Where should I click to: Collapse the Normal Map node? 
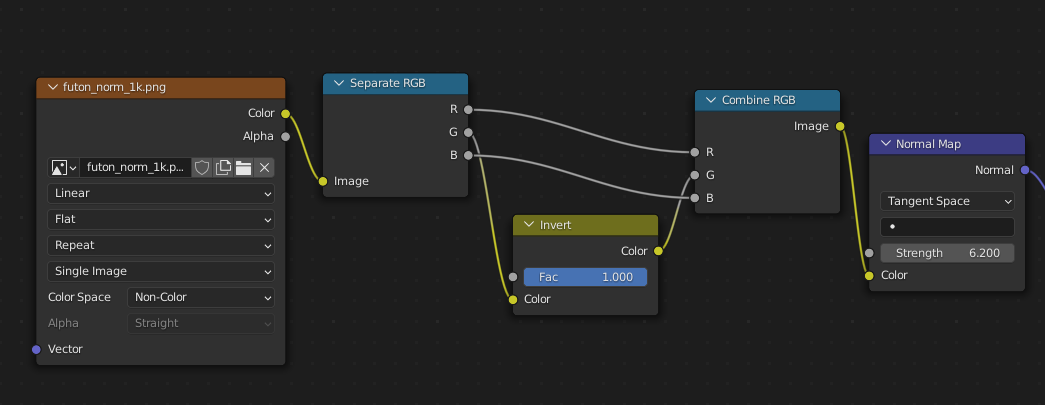884,144
